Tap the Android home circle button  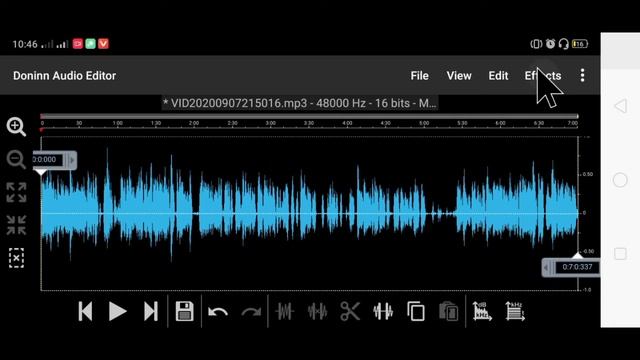[620, 180]
